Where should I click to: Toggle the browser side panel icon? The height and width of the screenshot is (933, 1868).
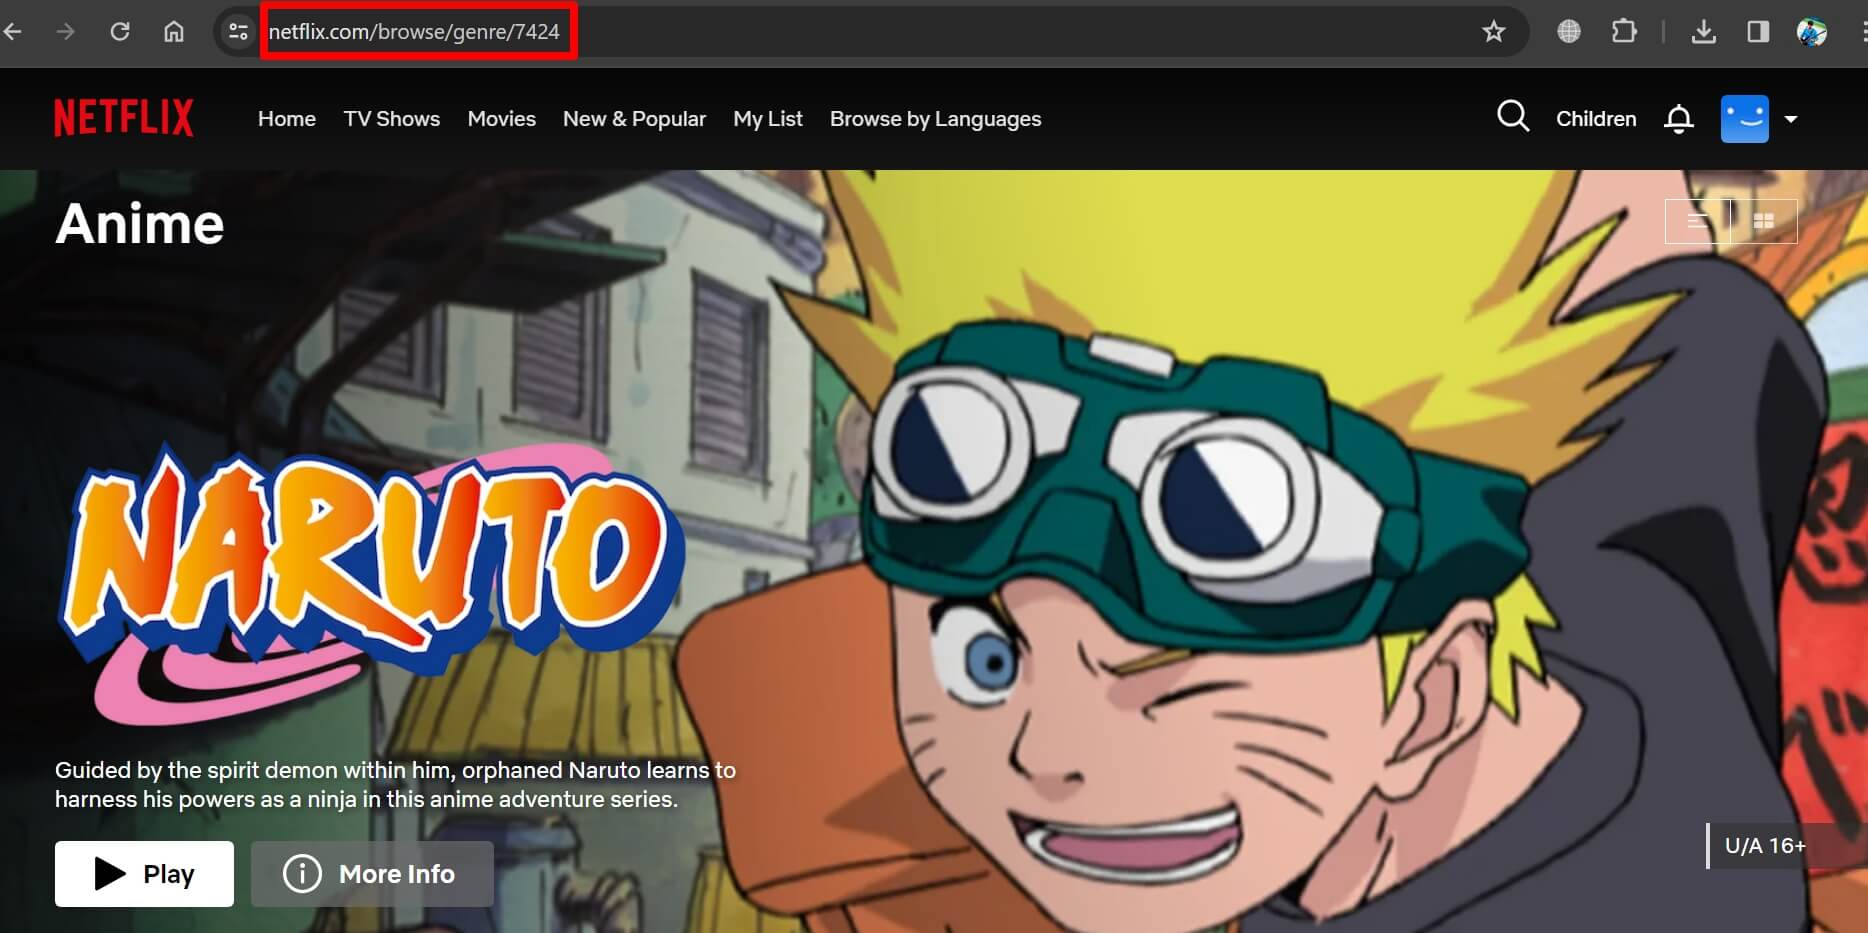click(1758, 32)
